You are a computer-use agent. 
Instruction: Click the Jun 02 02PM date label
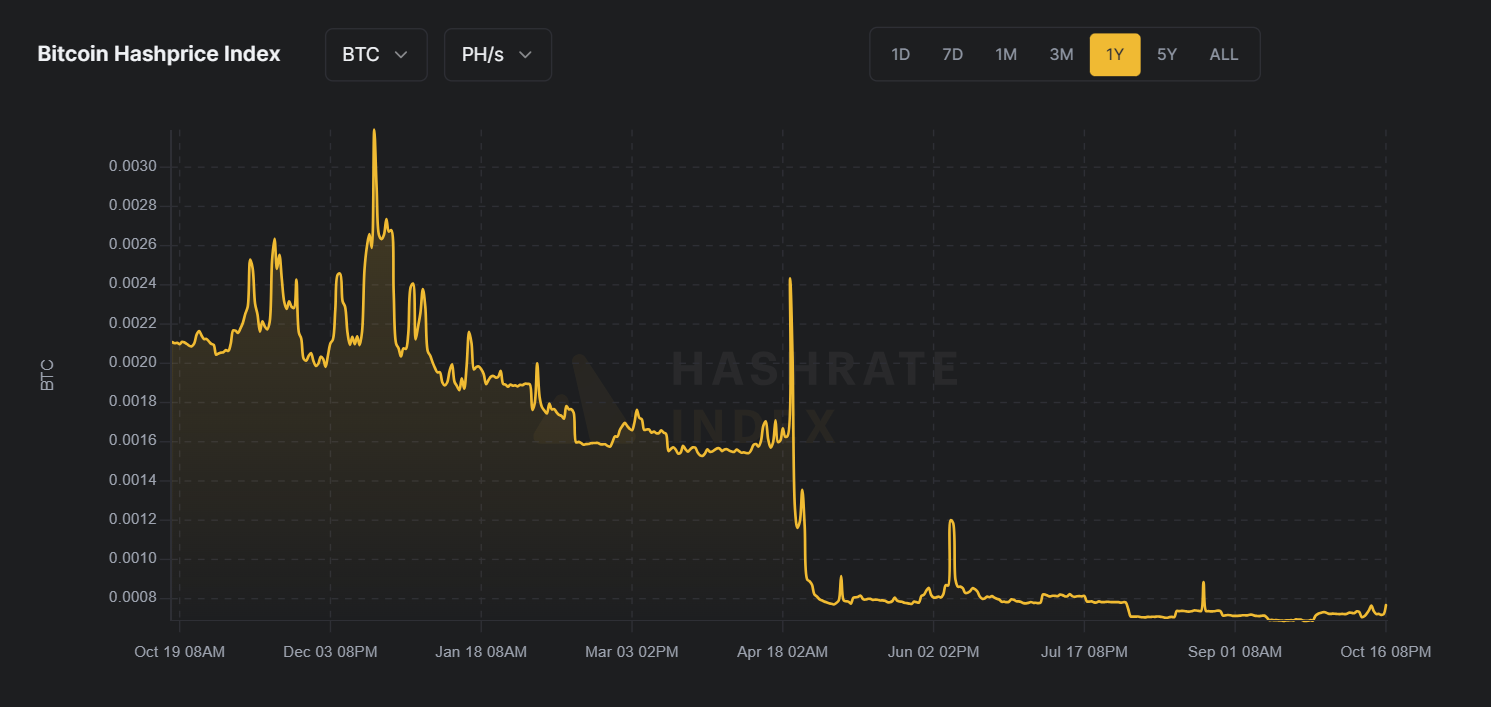point(934,652)
